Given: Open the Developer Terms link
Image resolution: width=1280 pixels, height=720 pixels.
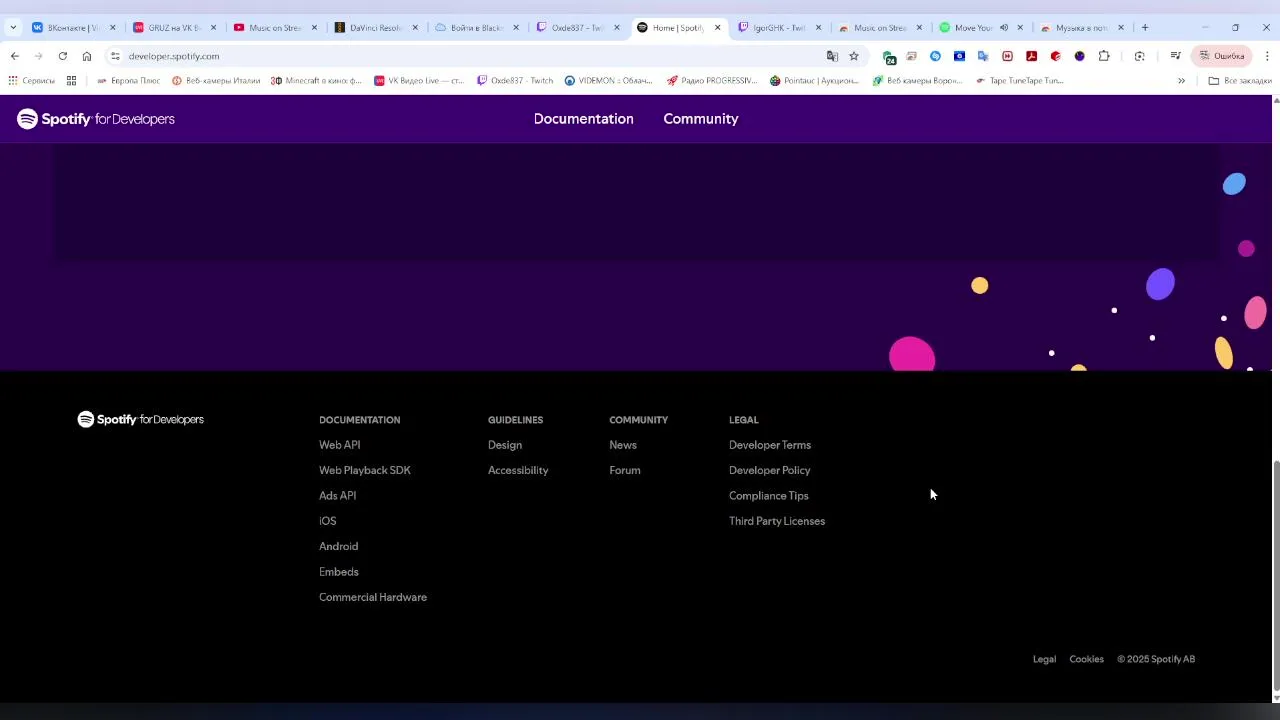Looking at the screenshot, I should pos(770,445).
